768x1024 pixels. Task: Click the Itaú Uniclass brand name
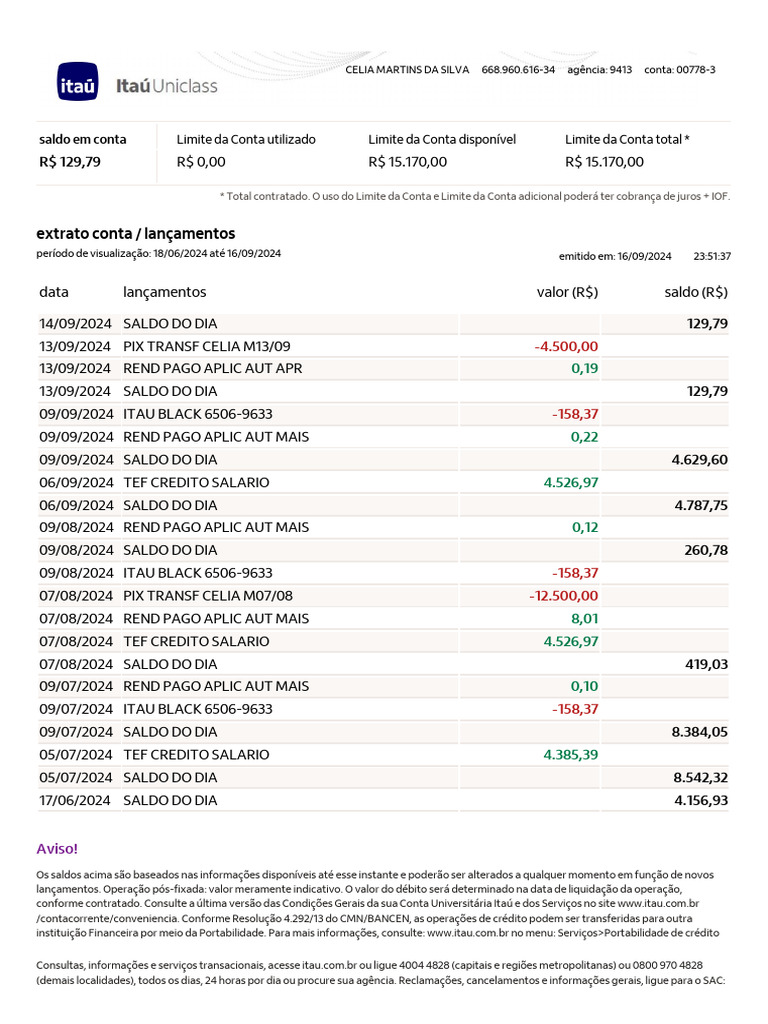166,86
